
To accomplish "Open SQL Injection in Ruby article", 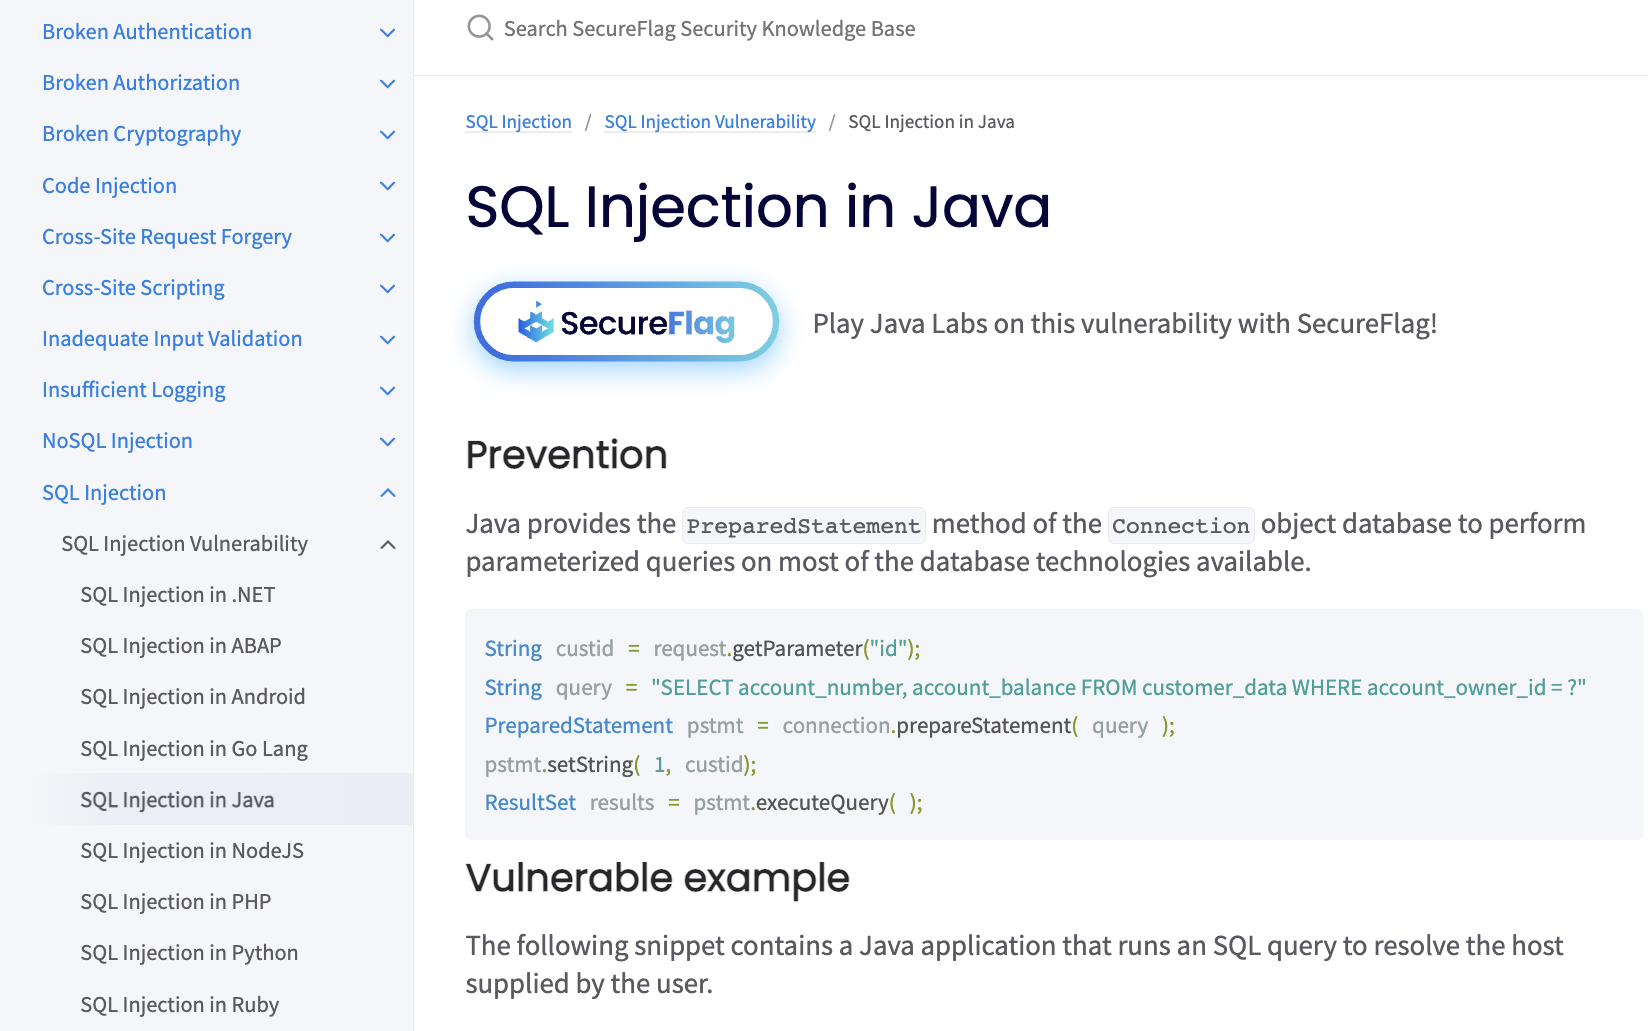I will (180, 1004).
